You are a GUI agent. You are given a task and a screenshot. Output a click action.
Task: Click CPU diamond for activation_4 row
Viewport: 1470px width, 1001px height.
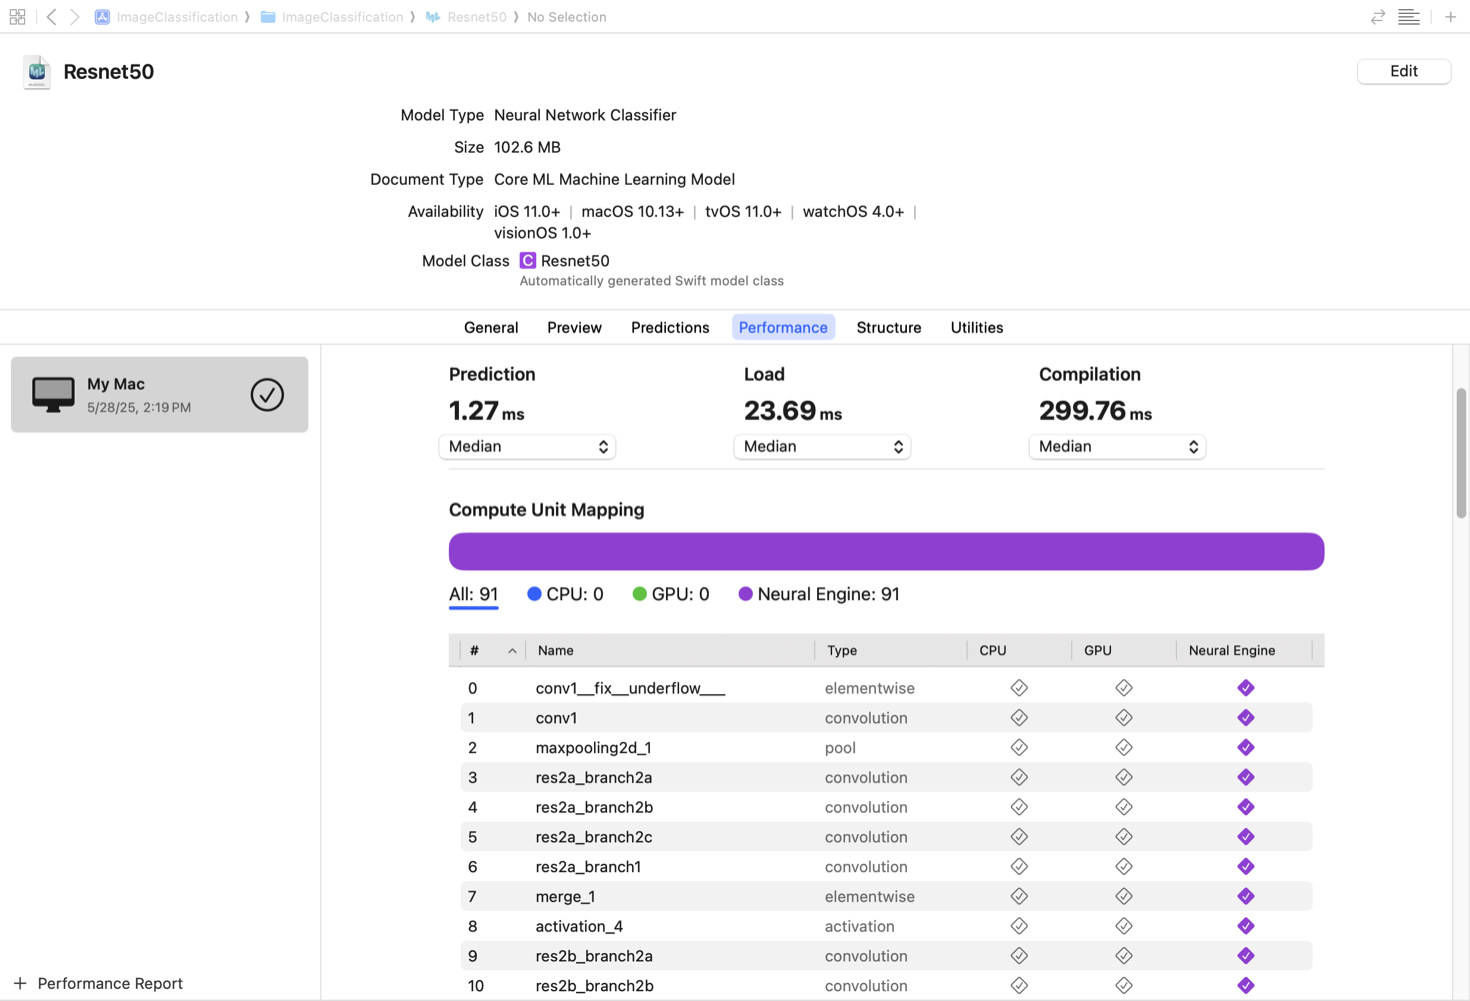click(x=1019, y=926)
